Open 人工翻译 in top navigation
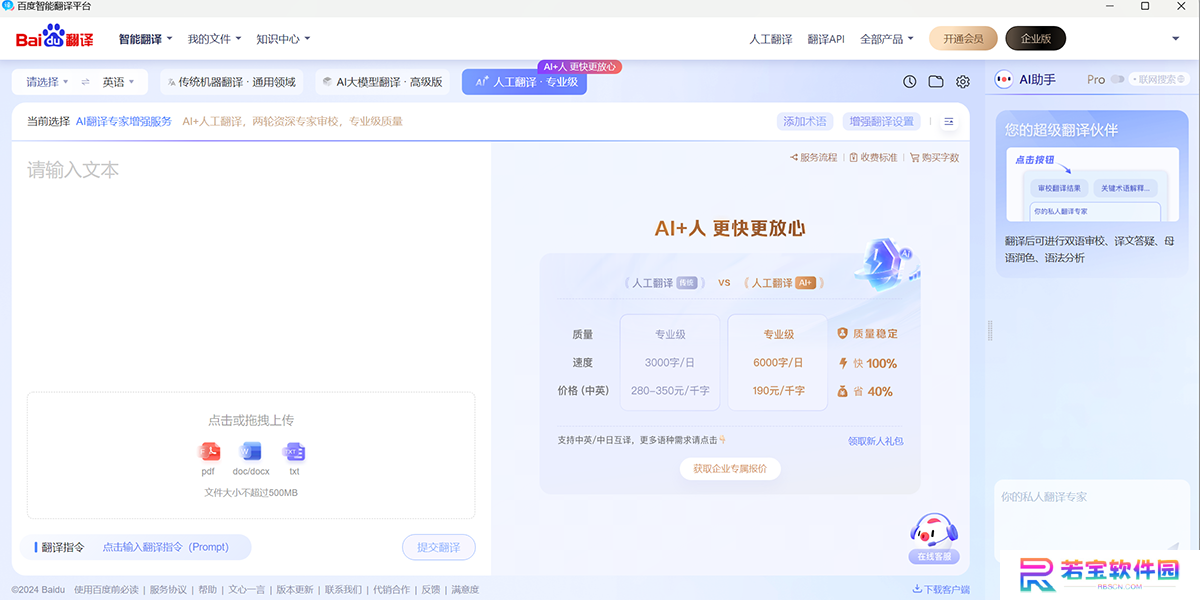Screen dimensions: 1200x600 (x=770, y=39)
